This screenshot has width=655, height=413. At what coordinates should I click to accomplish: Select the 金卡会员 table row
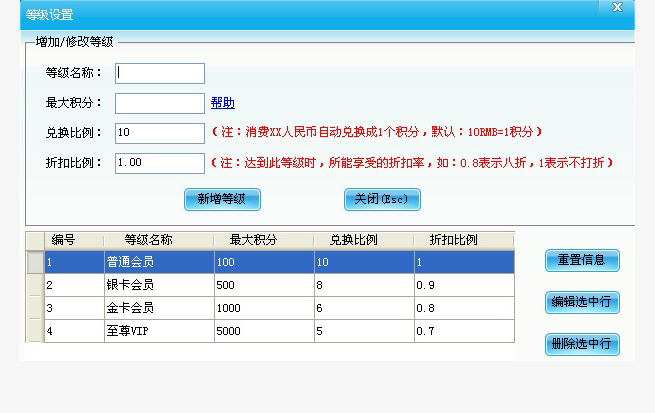pos(158,308)
